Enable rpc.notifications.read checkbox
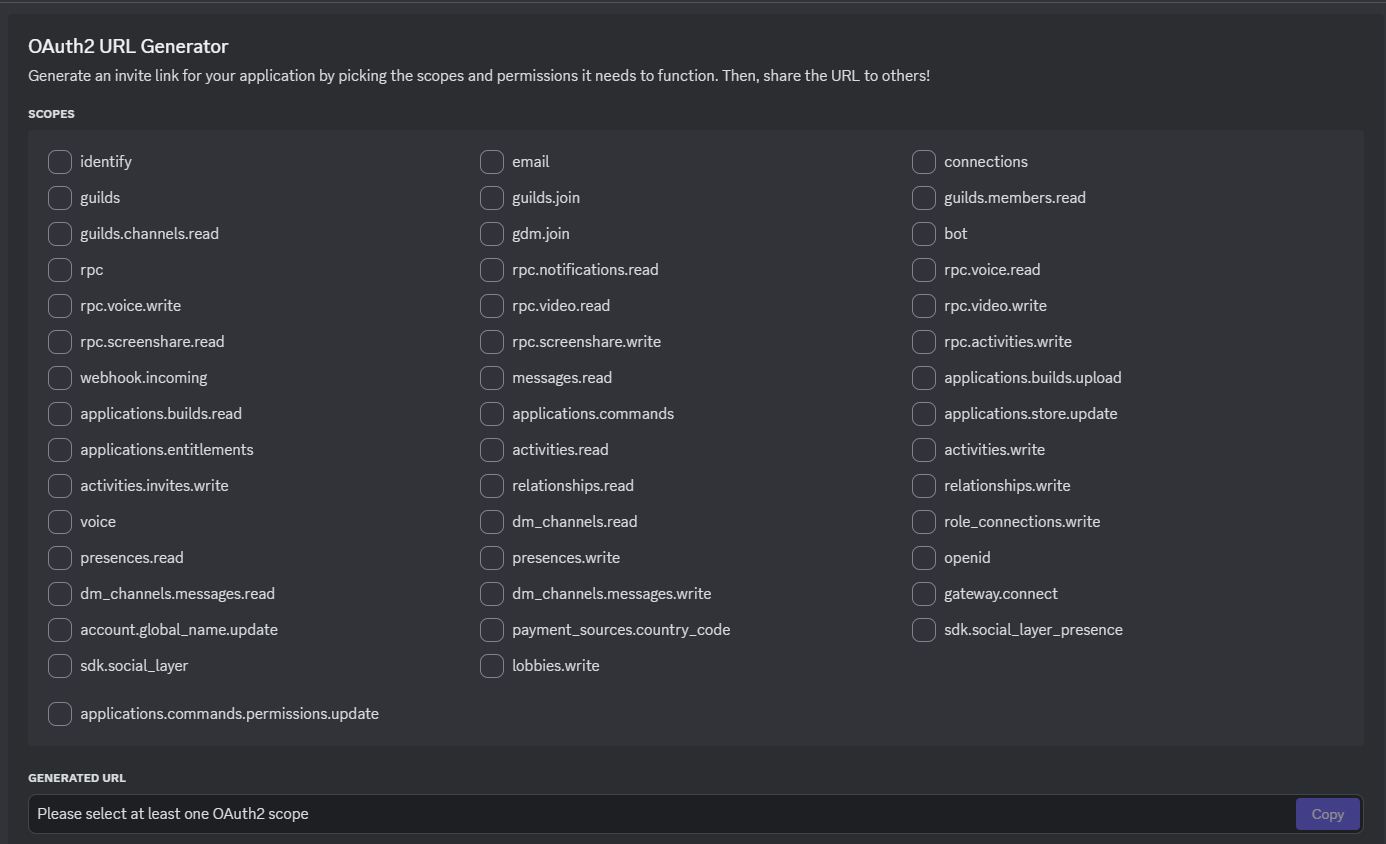1386x844 pixels. (x=492, y=270)
